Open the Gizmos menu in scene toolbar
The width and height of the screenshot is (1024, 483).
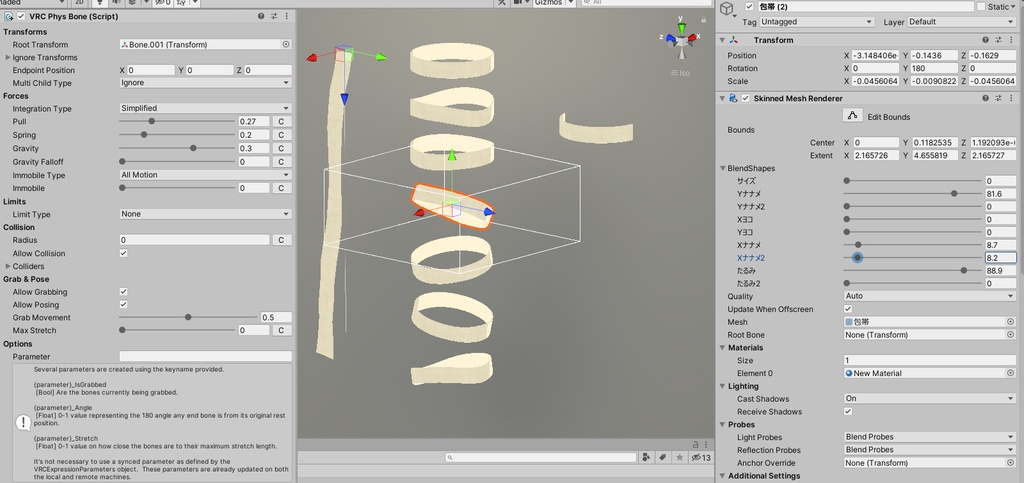[x=554, y=3]
